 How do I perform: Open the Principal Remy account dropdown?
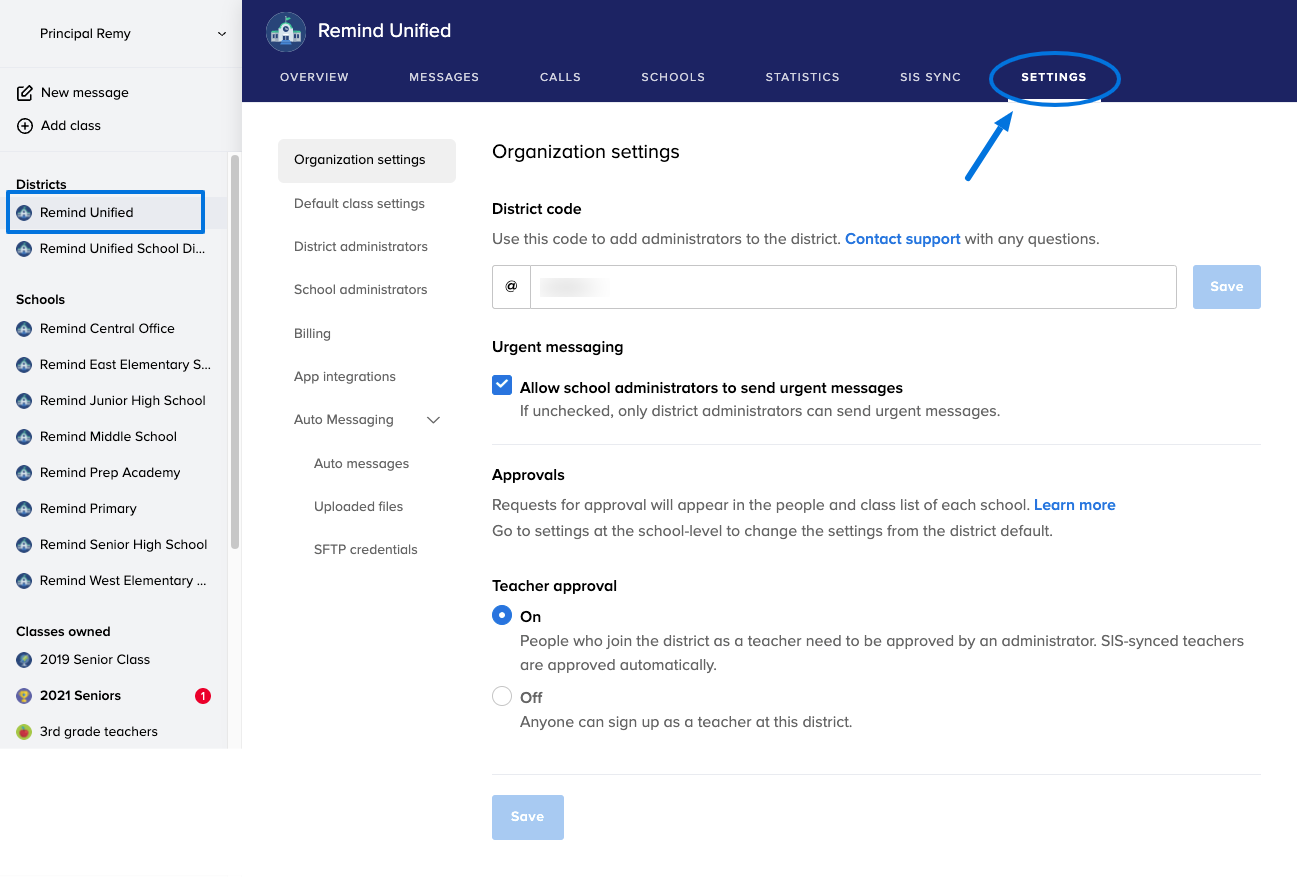(221, 34)
